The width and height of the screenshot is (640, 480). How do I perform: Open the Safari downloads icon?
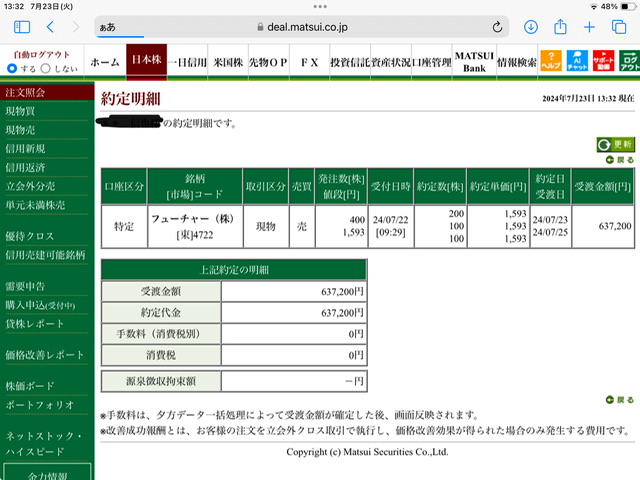pyautogui.click(x=531, y=27)
